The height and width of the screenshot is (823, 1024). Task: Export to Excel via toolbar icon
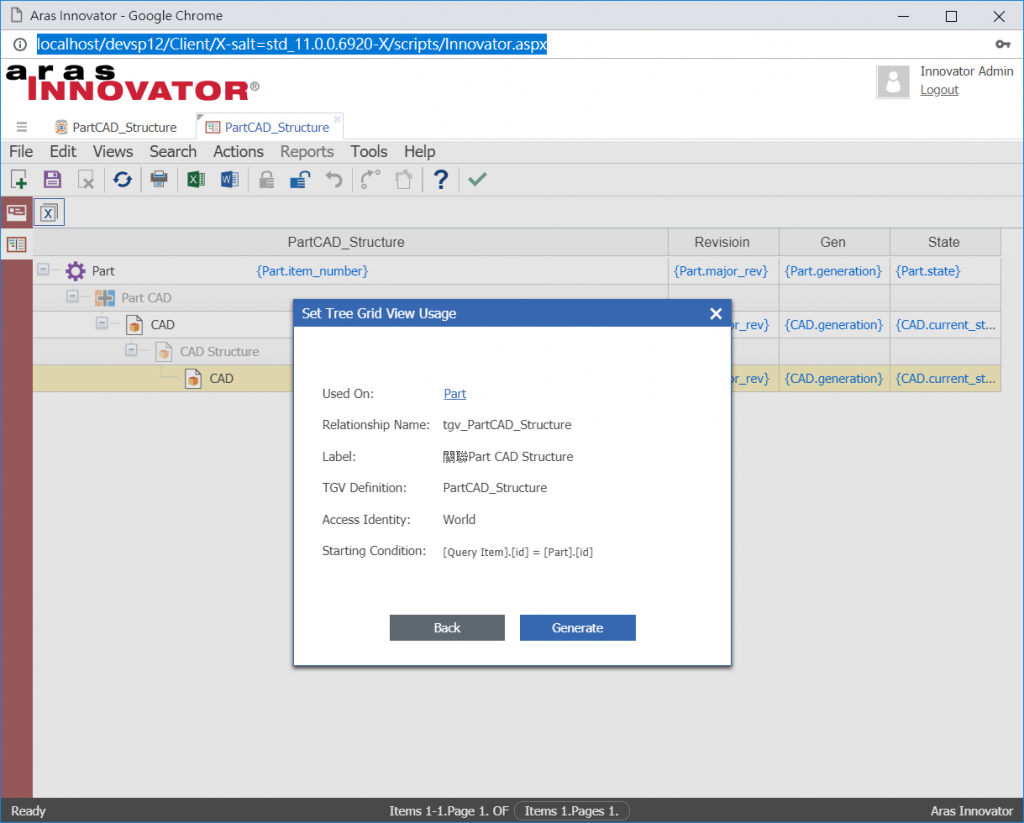(x=195, y=179)
